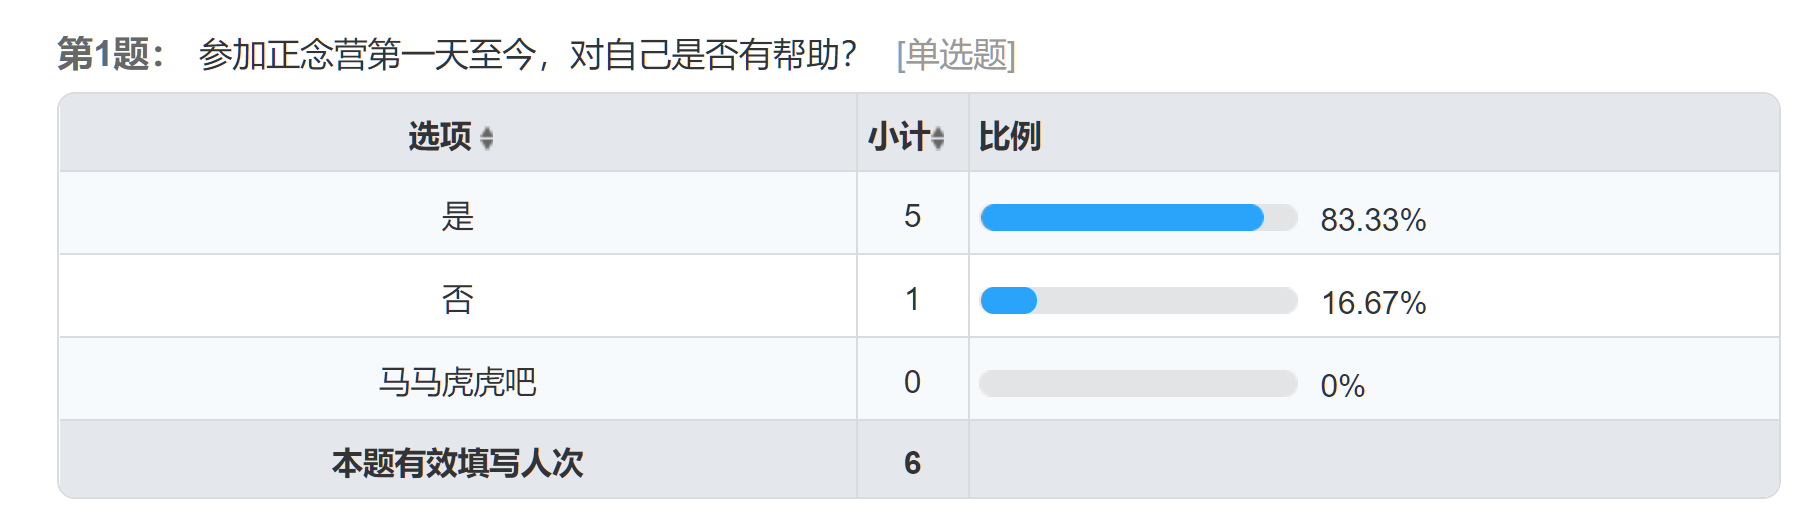Click the [单选题] question type tag
Viewport: 1811px width, 520px height.
point(956,54)
